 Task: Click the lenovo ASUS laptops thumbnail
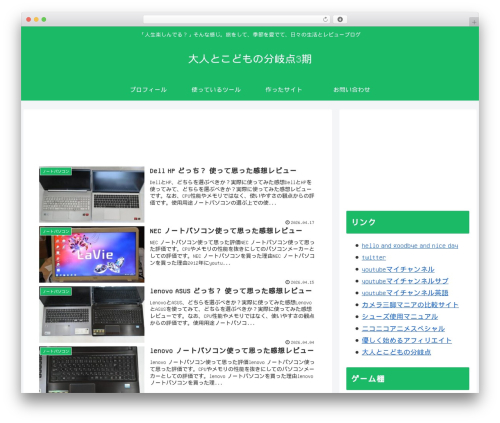tap(92, 314)
